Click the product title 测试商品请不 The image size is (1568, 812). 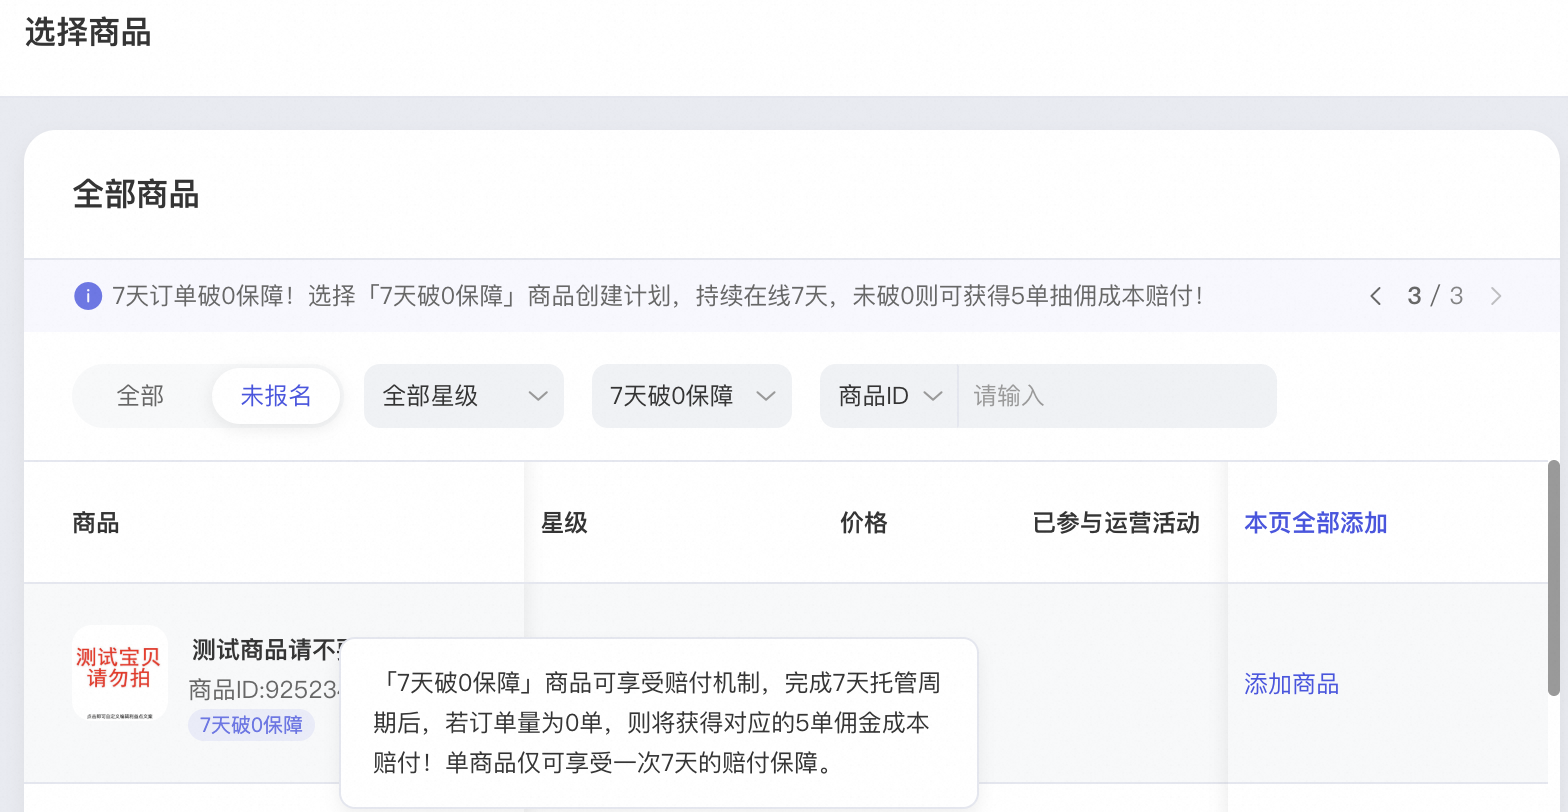point(267,651)
